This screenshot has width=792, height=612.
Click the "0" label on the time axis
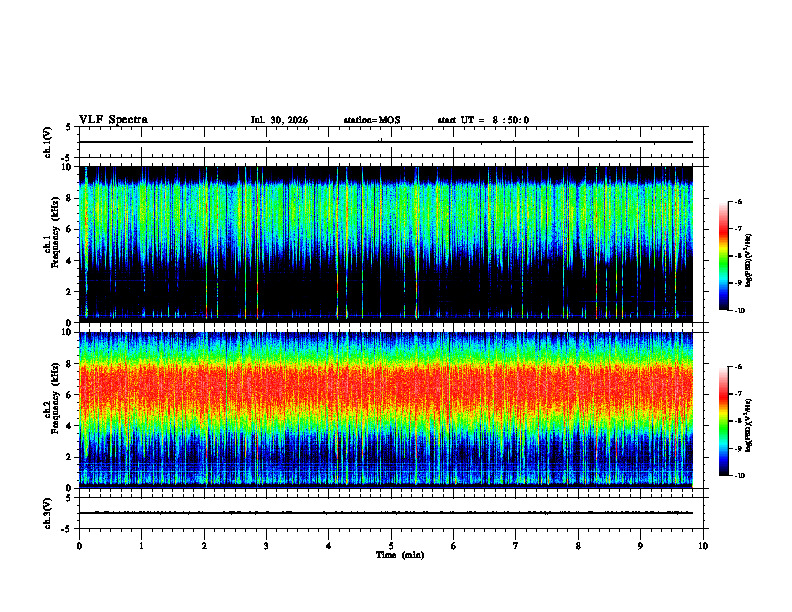click(x=79, y=546)
